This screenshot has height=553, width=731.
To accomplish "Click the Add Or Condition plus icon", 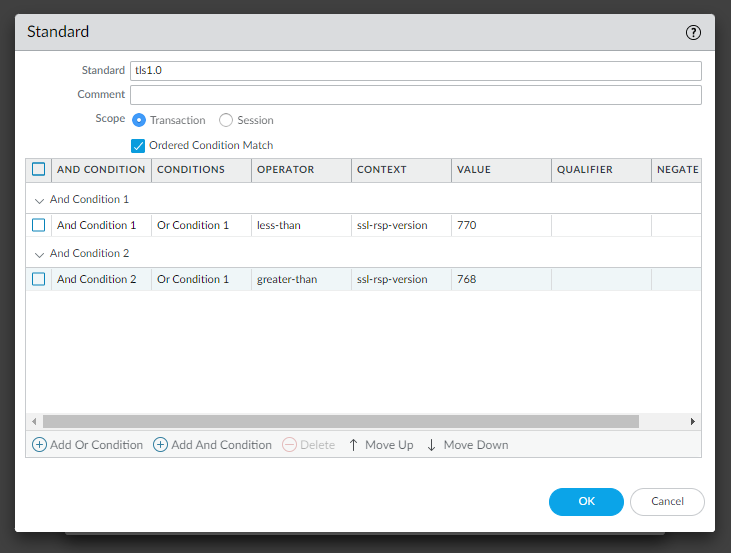I will tap(40, 445).
